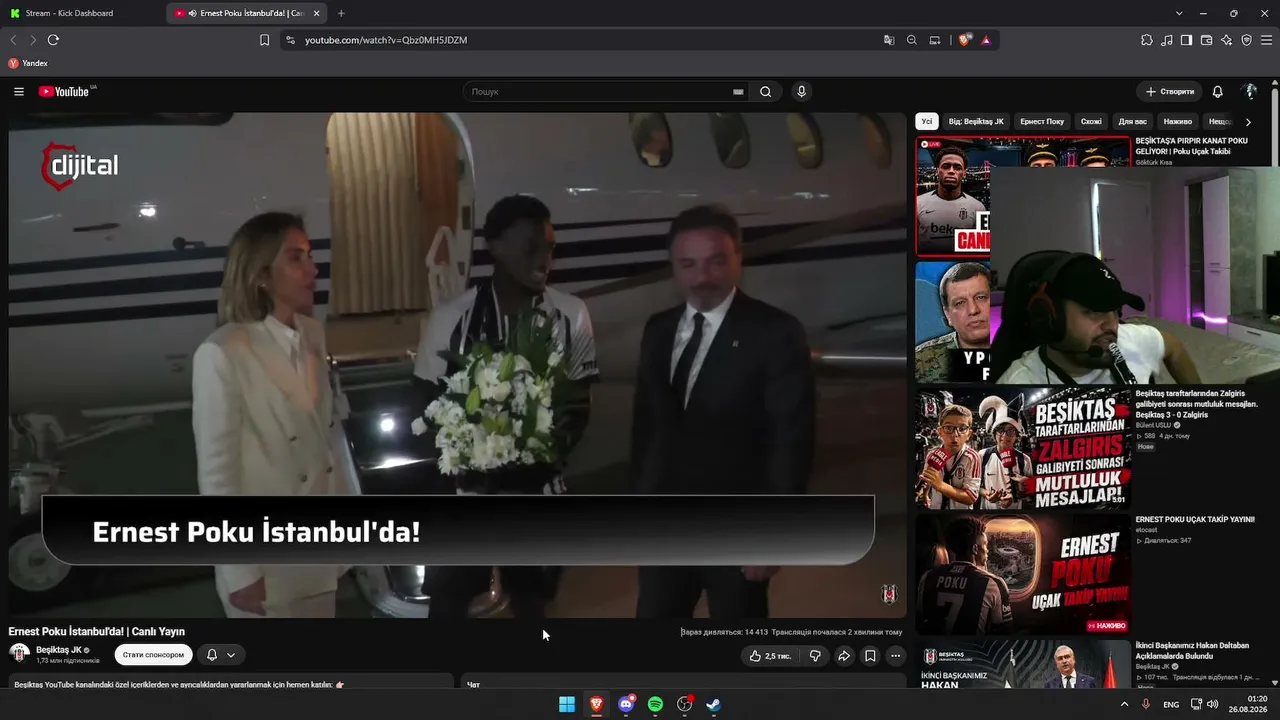Click the browser address bar URL

(x=386, y=40)
